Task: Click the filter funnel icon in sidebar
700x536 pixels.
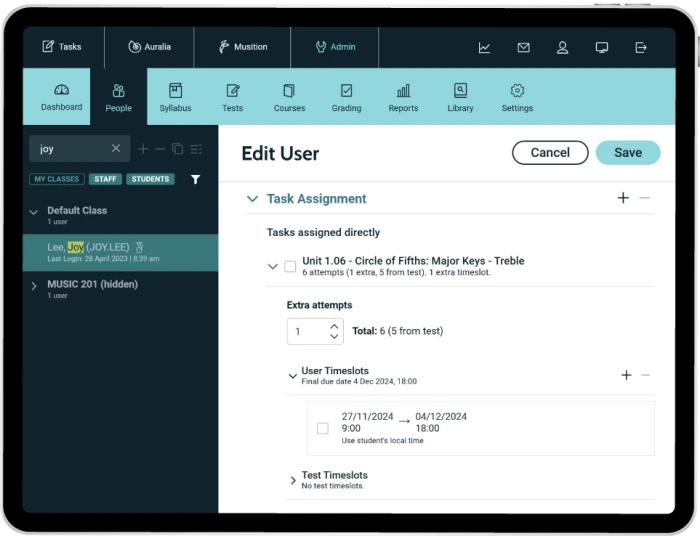Action: [195, 180]
